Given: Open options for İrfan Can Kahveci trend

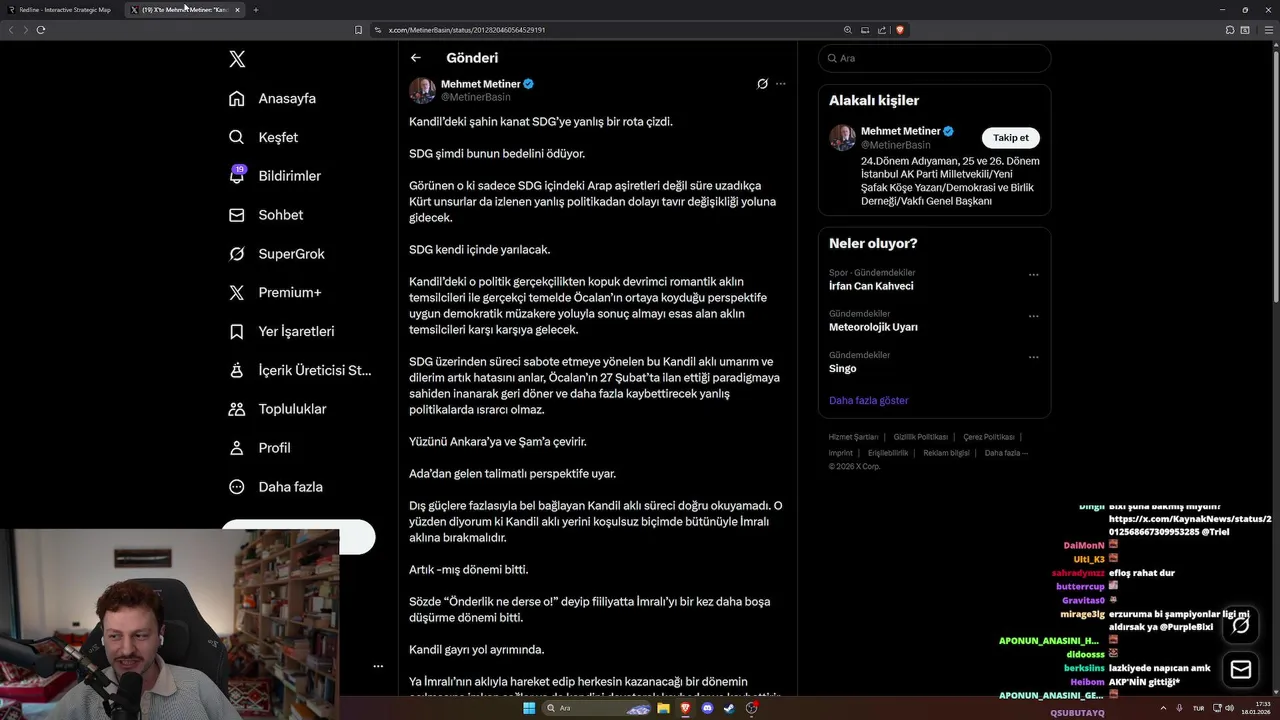Looking at the screenshot, I should (1034, 275).
